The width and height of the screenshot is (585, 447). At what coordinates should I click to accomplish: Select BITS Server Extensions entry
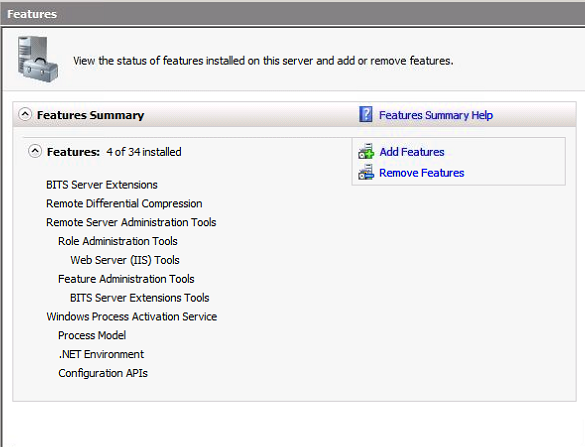(x=102, y=185)
